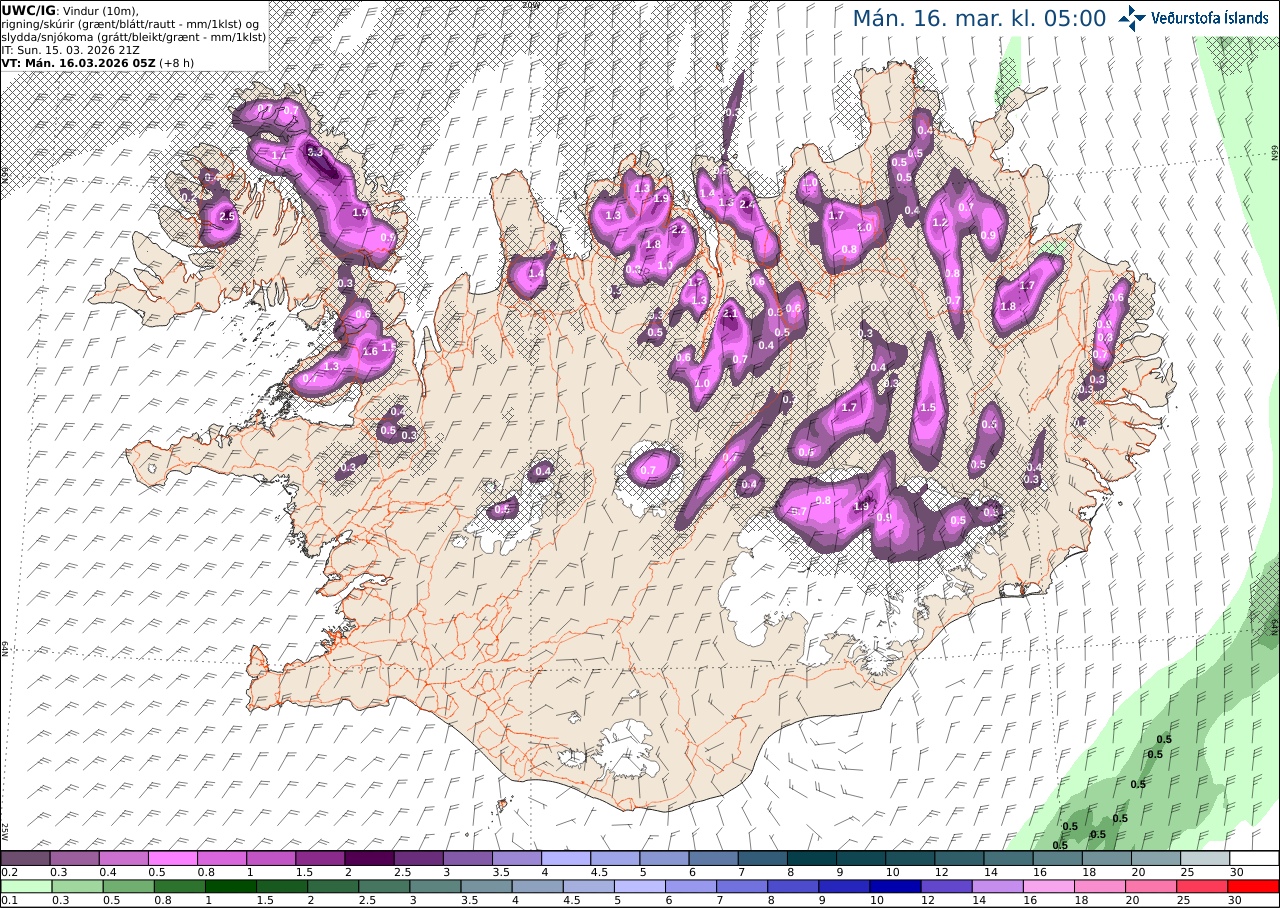Viewport: 1280px width, 908px height.
Task: Pick rain scale dark blue swatch at 10
Action: coord(896,886)
